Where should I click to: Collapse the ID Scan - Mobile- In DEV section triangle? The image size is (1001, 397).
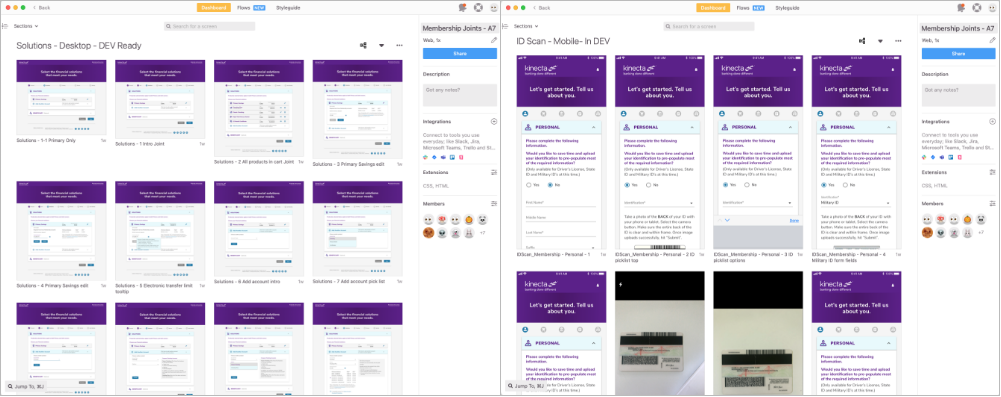click(x=880, y=41)
